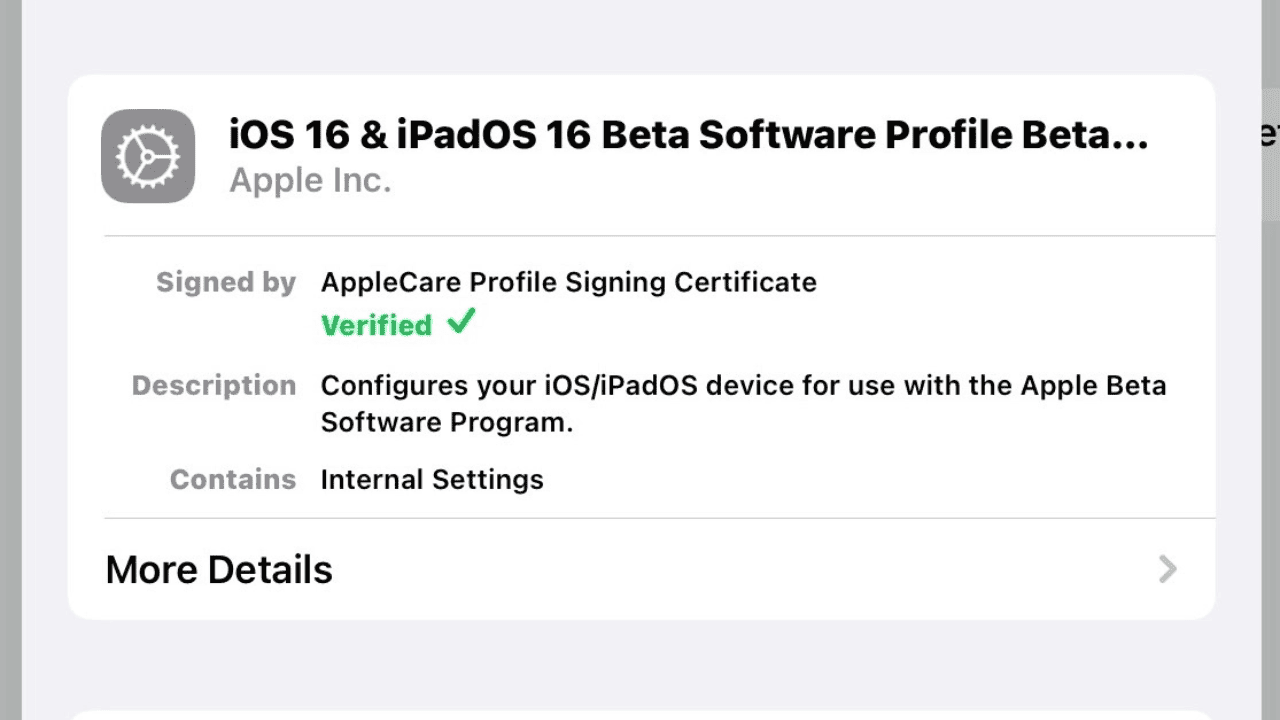This screenshot has width=1280, height=720.
Task: Click the blank area above the profile card
Action: pos(641,36)
